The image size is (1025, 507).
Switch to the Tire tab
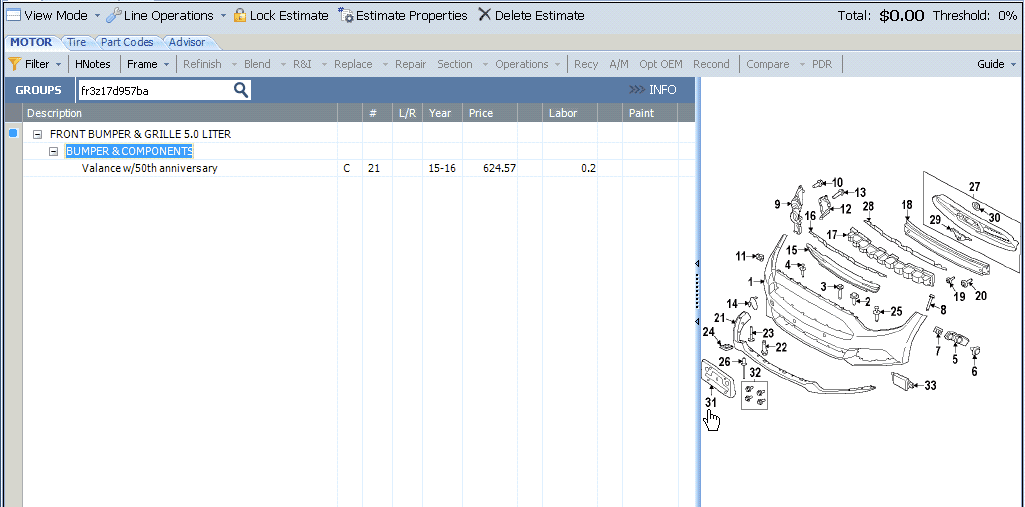tap(76, 42)
